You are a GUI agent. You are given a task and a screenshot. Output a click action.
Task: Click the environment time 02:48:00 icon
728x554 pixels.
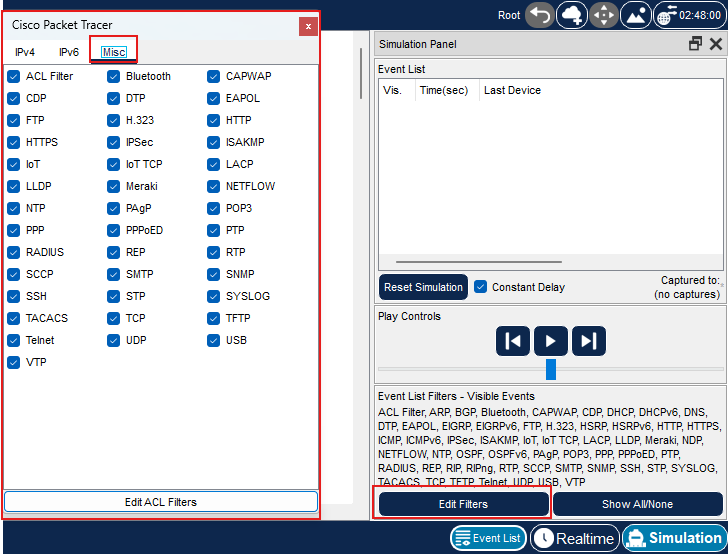click(689, 15)
